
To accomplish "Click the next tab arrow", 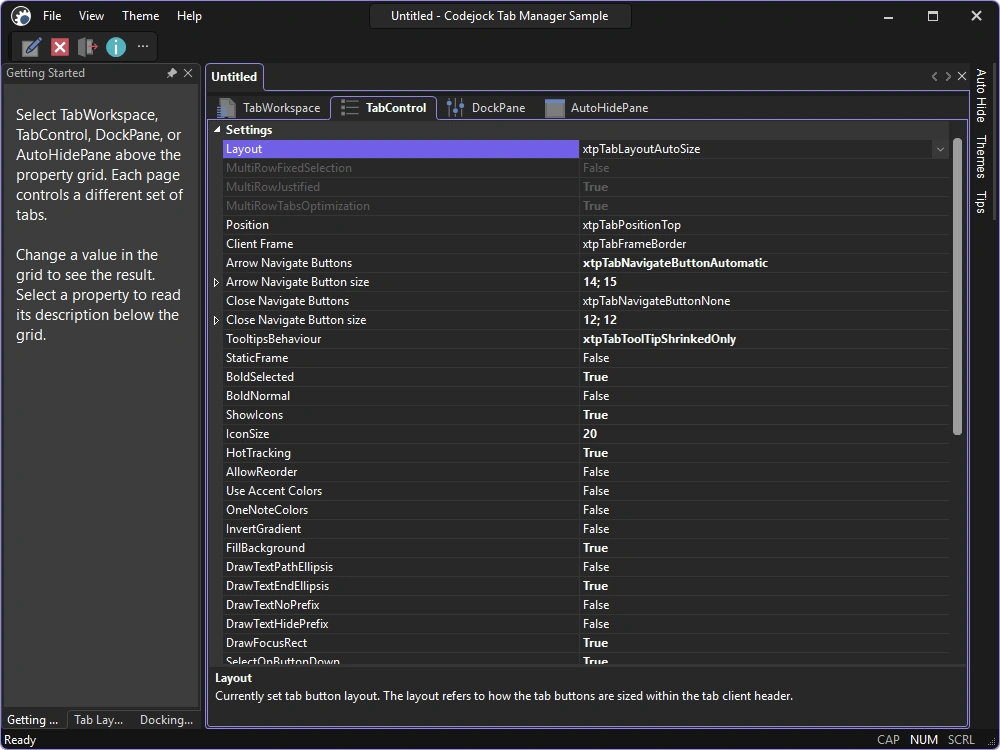I will 948,77.
